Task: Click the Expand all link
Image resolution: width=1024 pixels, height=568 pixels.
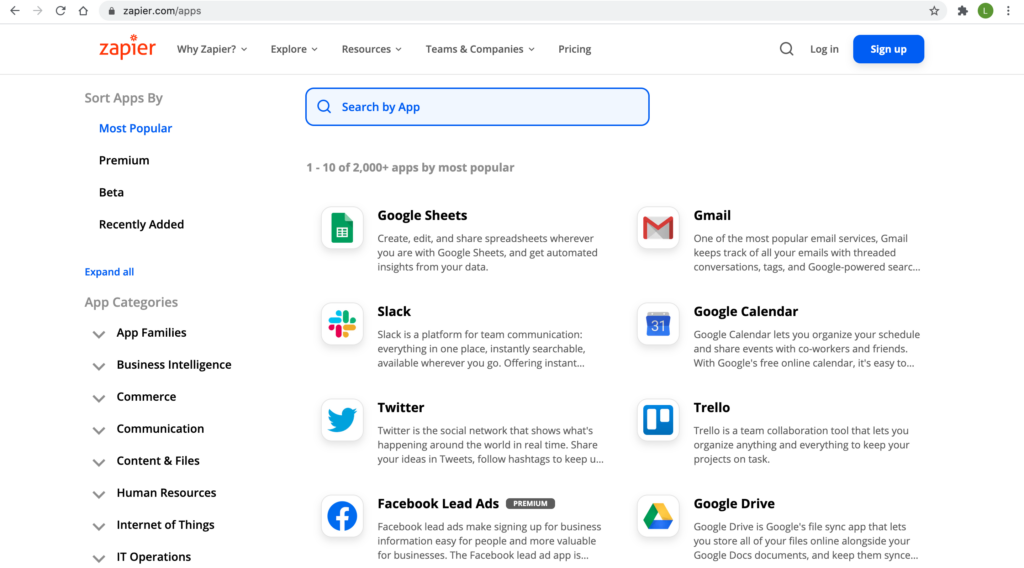Action: click(x=109, y=272)
